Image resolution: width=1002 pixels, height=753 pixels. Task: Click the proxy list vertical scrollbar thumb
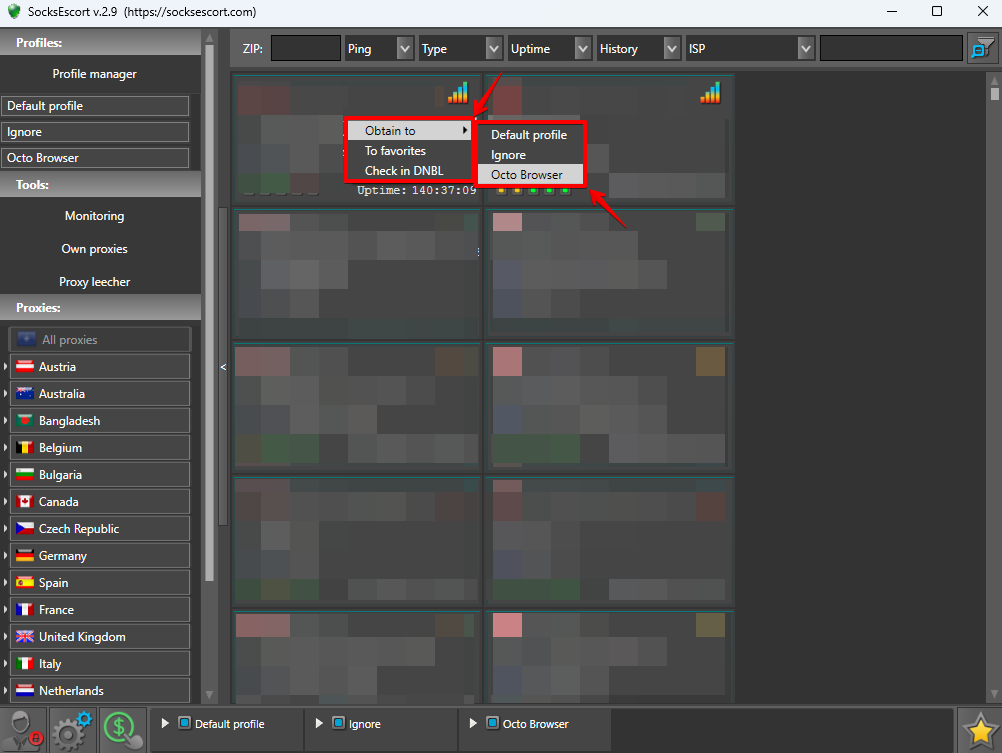coord(994,94)
